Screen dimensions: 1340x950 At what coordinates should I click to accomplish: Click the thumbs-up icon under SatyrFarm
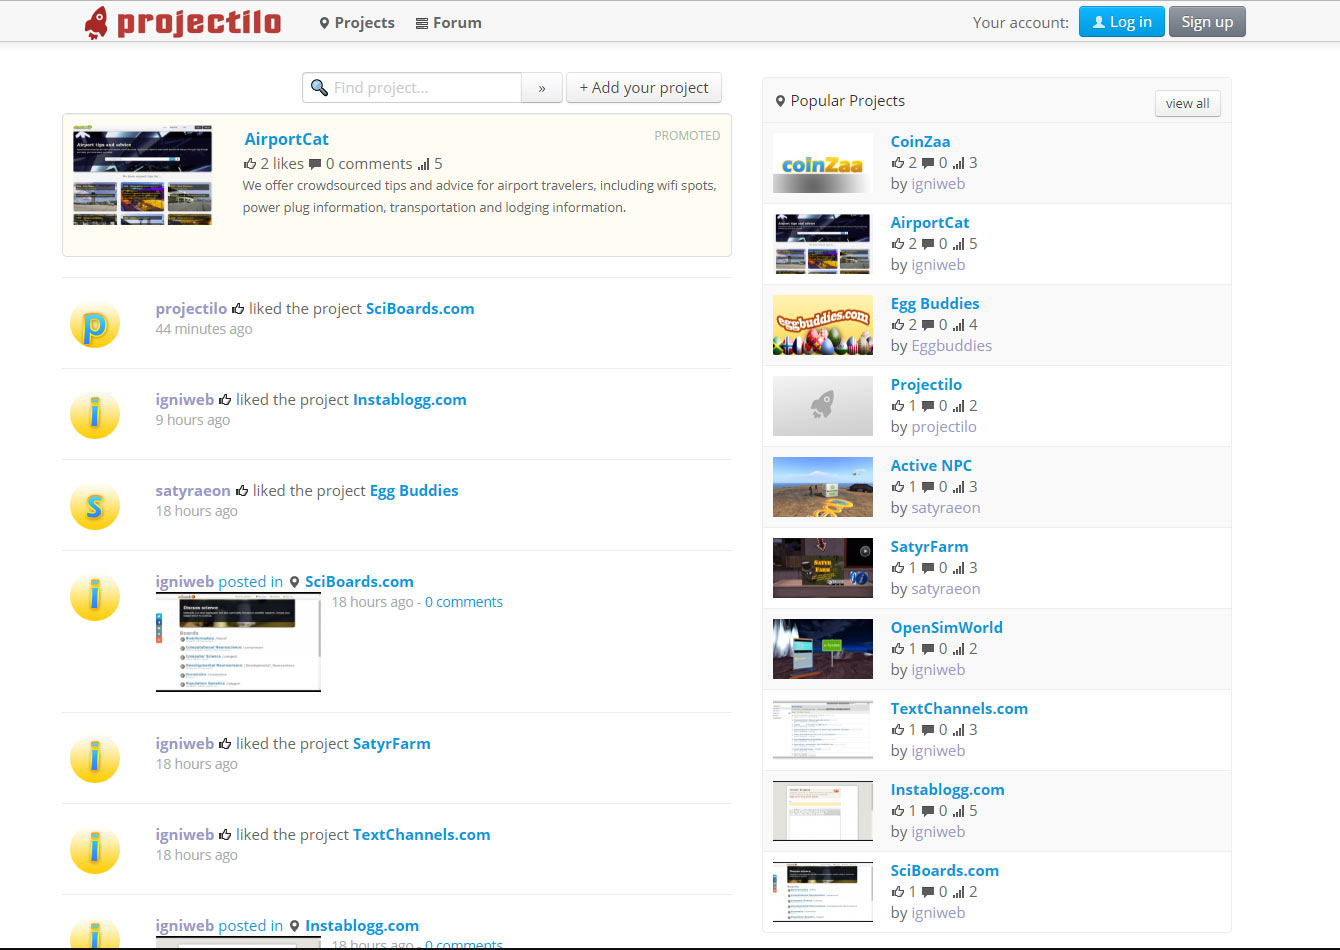pos(898,568)
